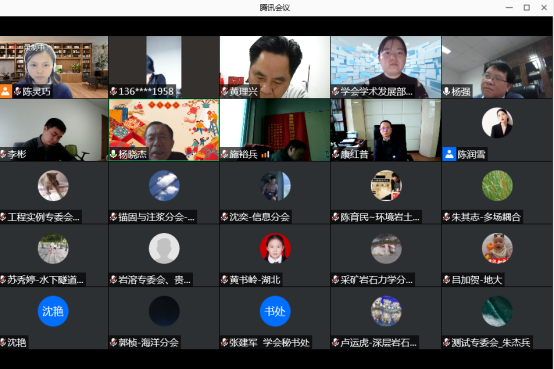Click the 郭桢-海洋分会 participant name label
This screenshot has height=369, width=554.
(148, 342)
